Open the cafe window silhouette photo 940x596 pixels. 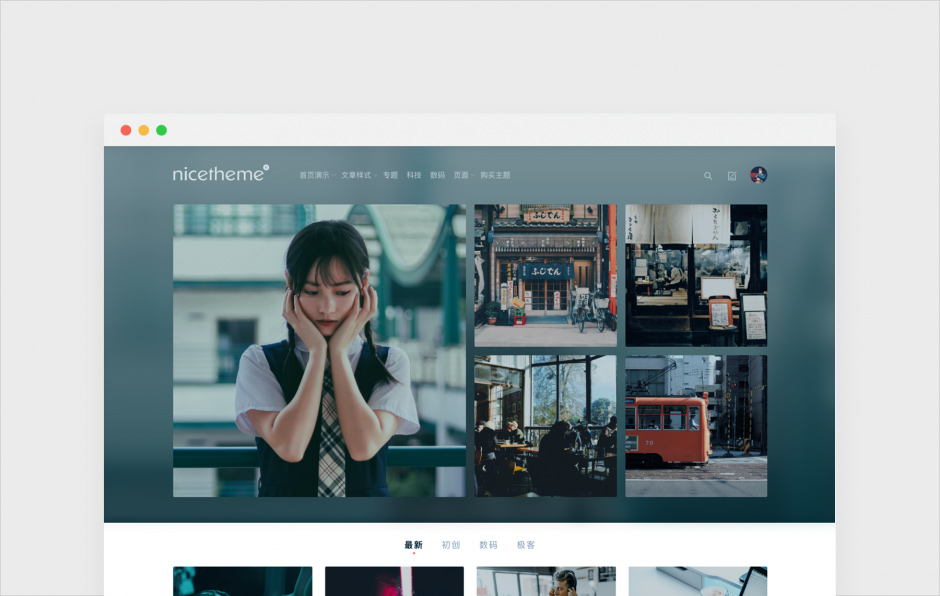545,426
